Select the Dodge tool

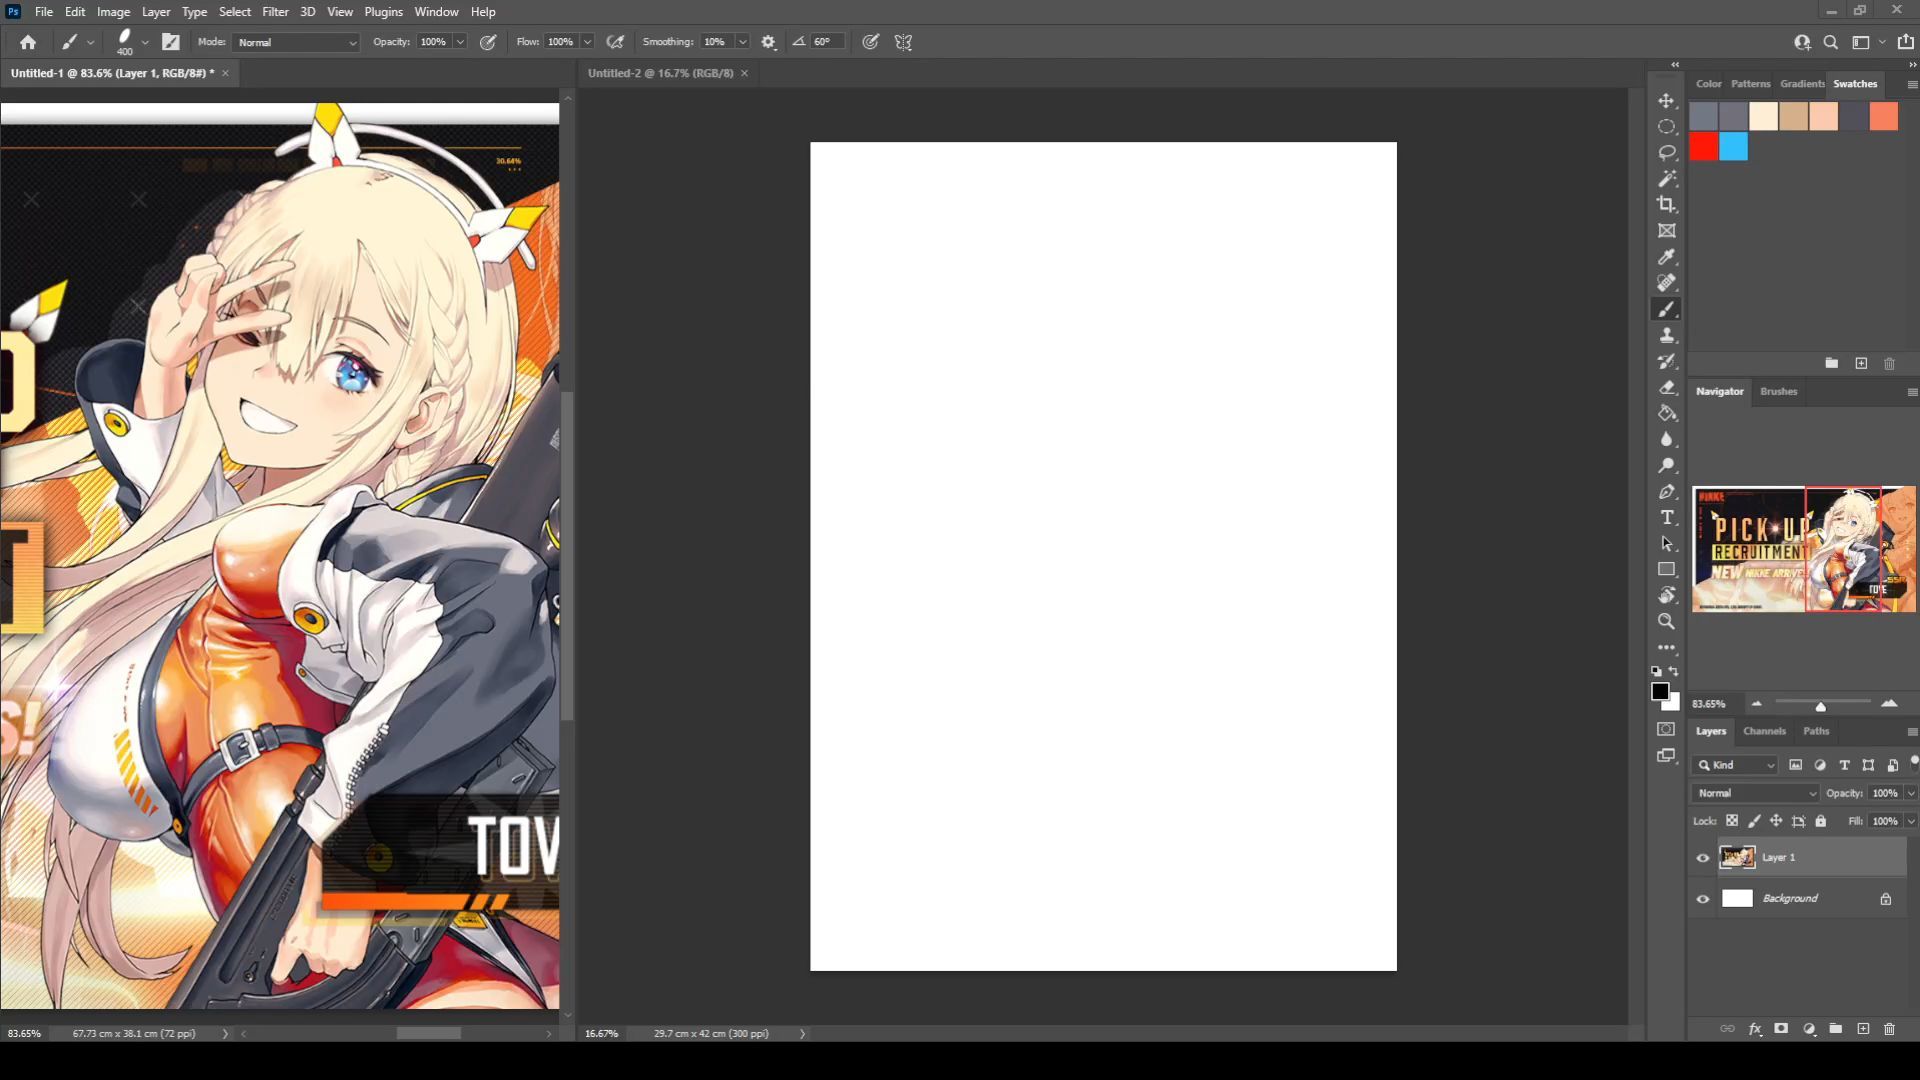(x=1666, y=465)
